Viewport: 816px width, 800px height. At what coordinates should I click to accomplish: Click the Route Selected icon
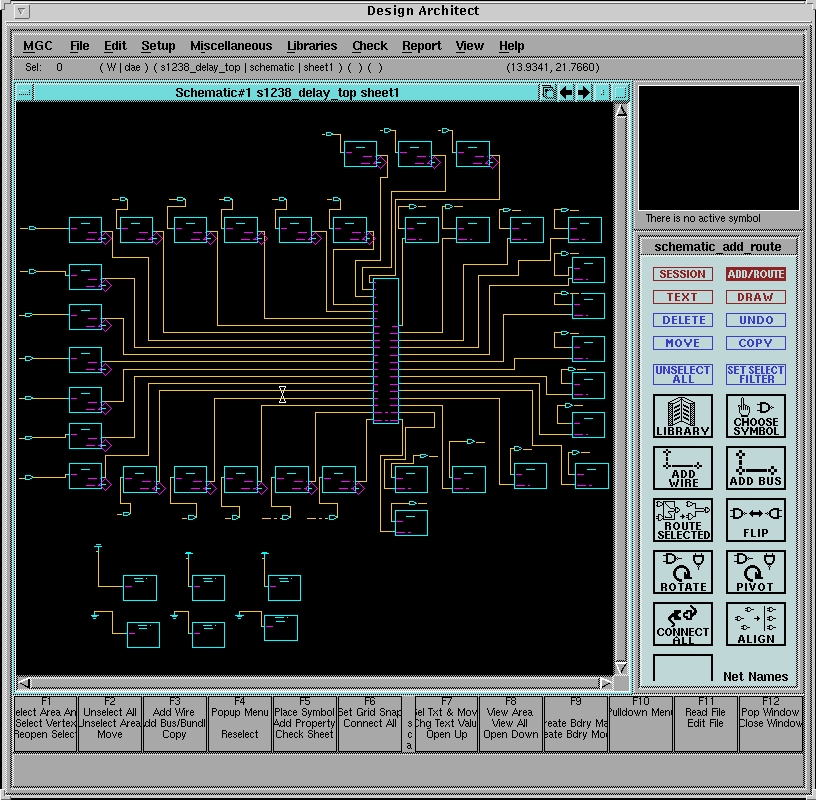(x=683, y=520)
